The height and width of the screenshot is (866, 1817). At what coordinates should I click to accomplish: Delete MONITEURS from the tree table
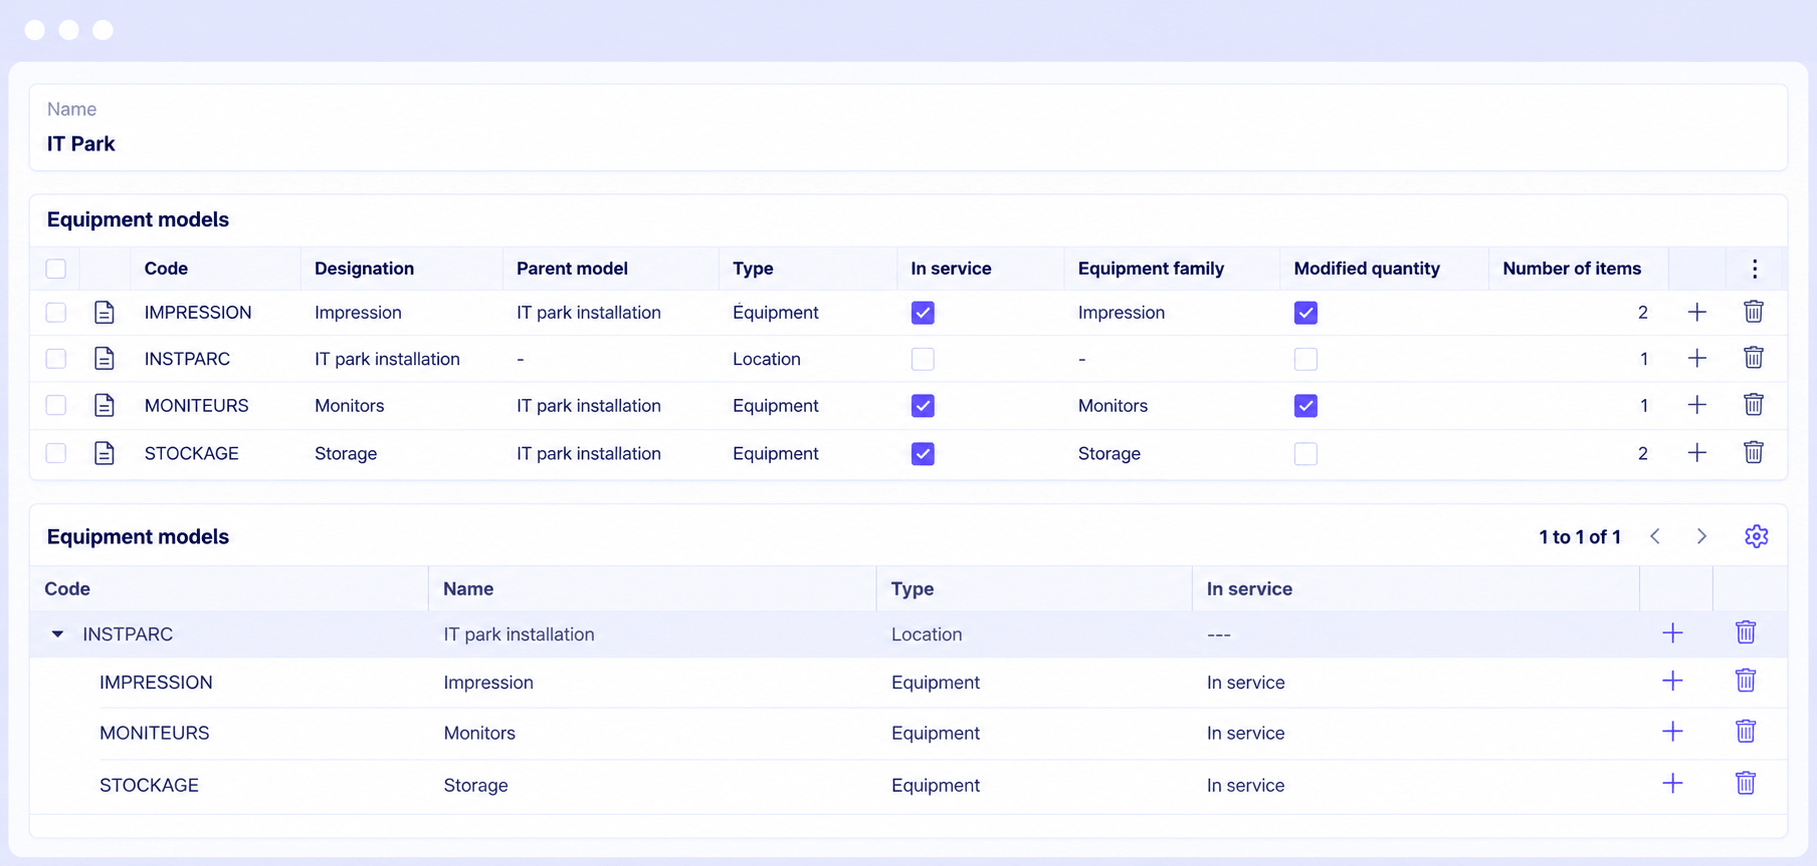[1745, 731]
